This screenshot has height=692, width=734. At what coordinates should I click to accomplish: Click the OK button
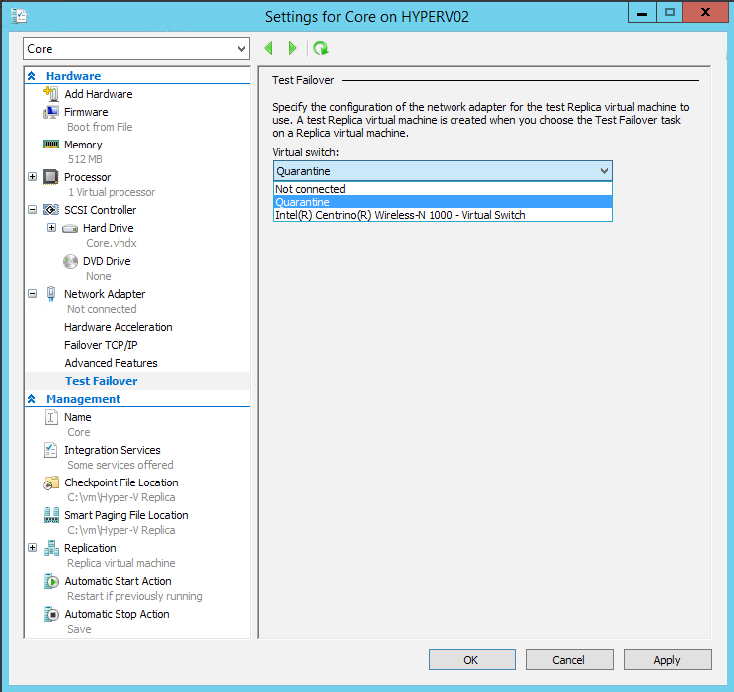coord(472,660)
